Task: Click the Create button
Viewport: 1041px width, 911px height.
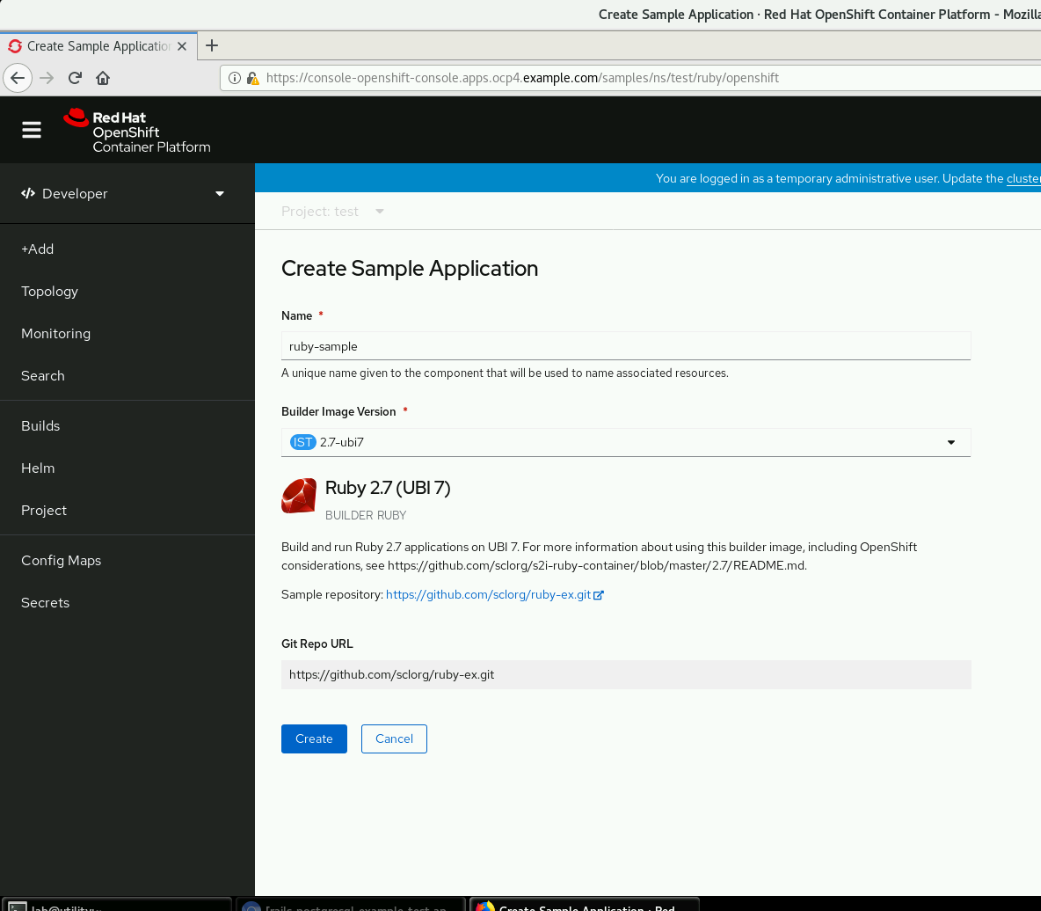Action: (x=314, y=739)
